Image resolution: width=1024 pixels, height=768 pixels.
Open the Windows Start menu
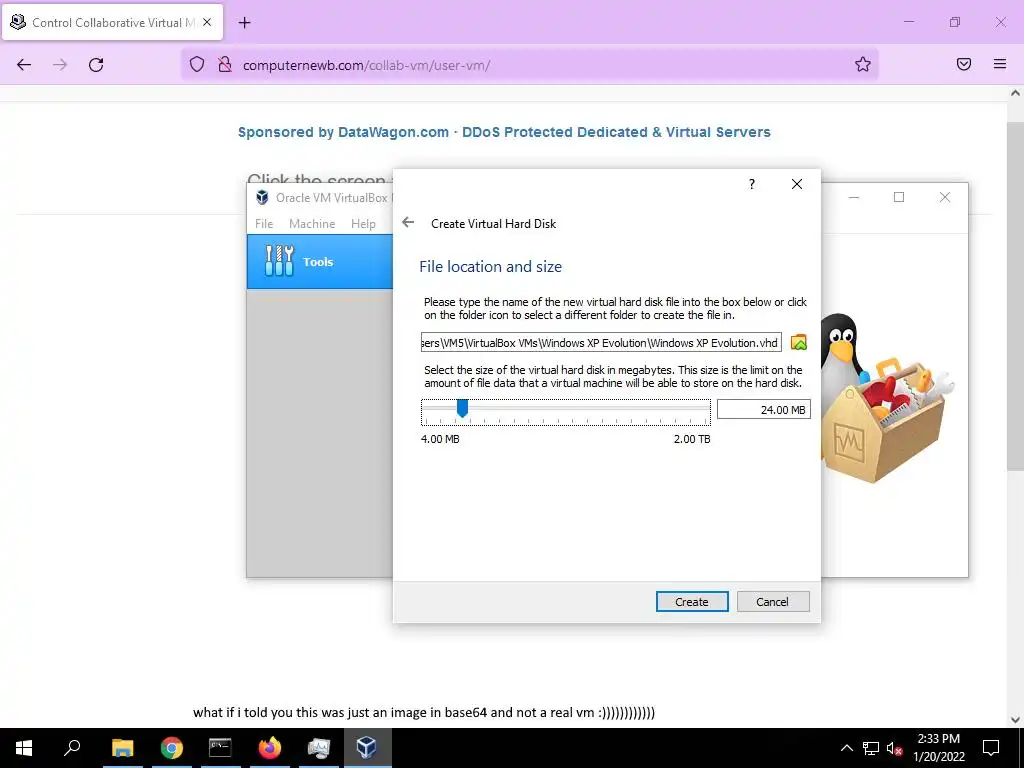click(x=24, y=748)
